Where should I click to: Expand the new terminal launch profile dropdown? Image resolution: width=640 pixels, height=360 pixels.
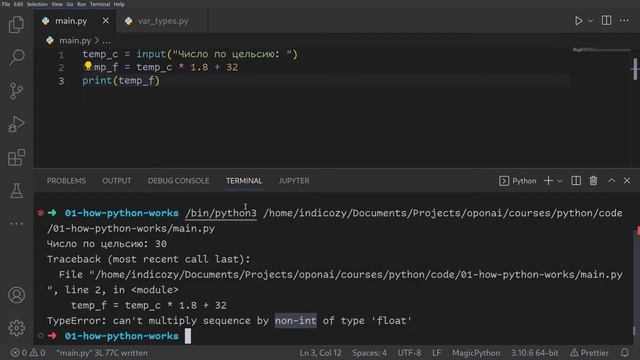pyautogui.click(x=560, y=181)
